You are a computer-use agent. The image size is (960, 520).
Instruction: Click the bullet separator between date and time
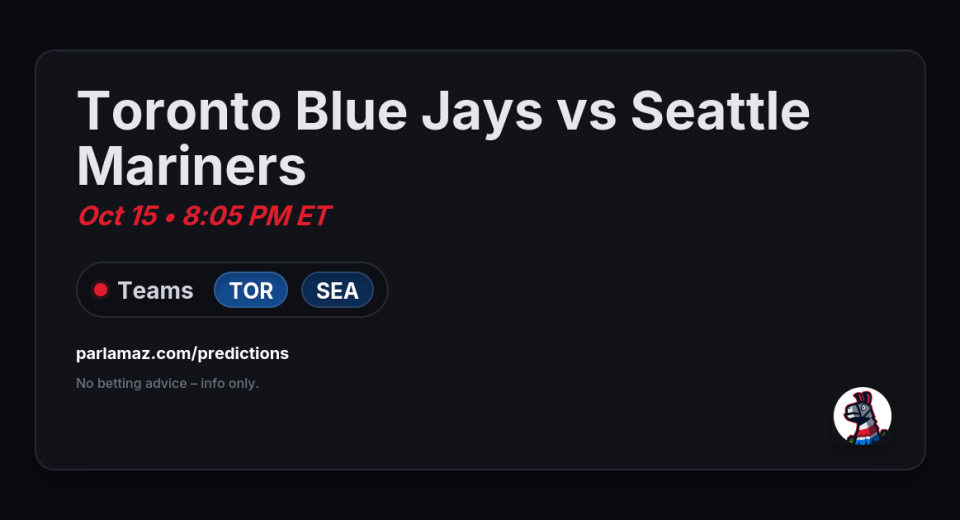[x=170, y=216]
